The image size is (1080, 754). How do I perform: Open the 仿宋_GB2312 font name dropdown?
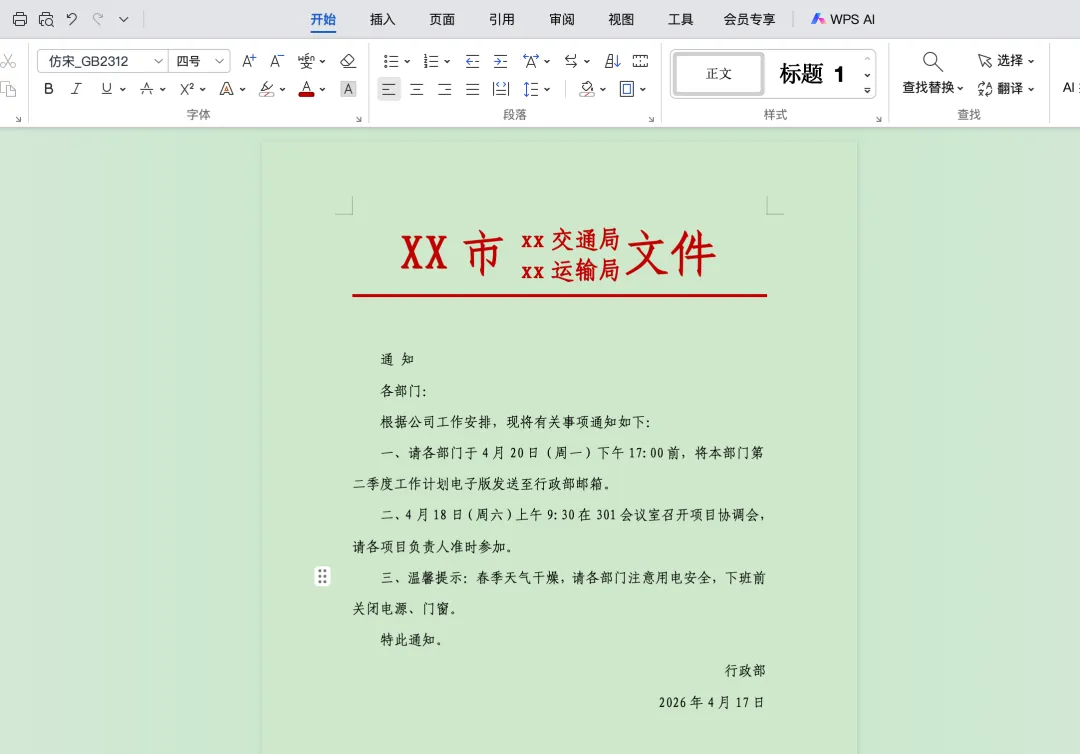[158, 61]
